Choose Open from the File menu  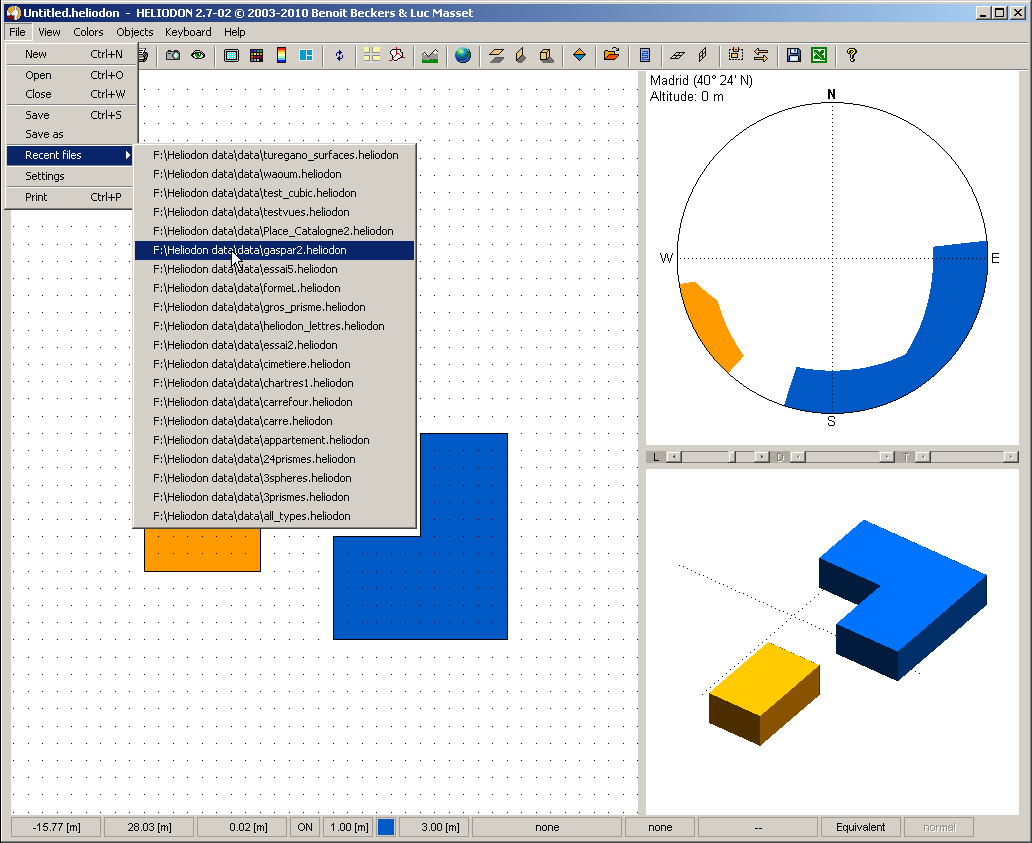[x=71, y=75]
